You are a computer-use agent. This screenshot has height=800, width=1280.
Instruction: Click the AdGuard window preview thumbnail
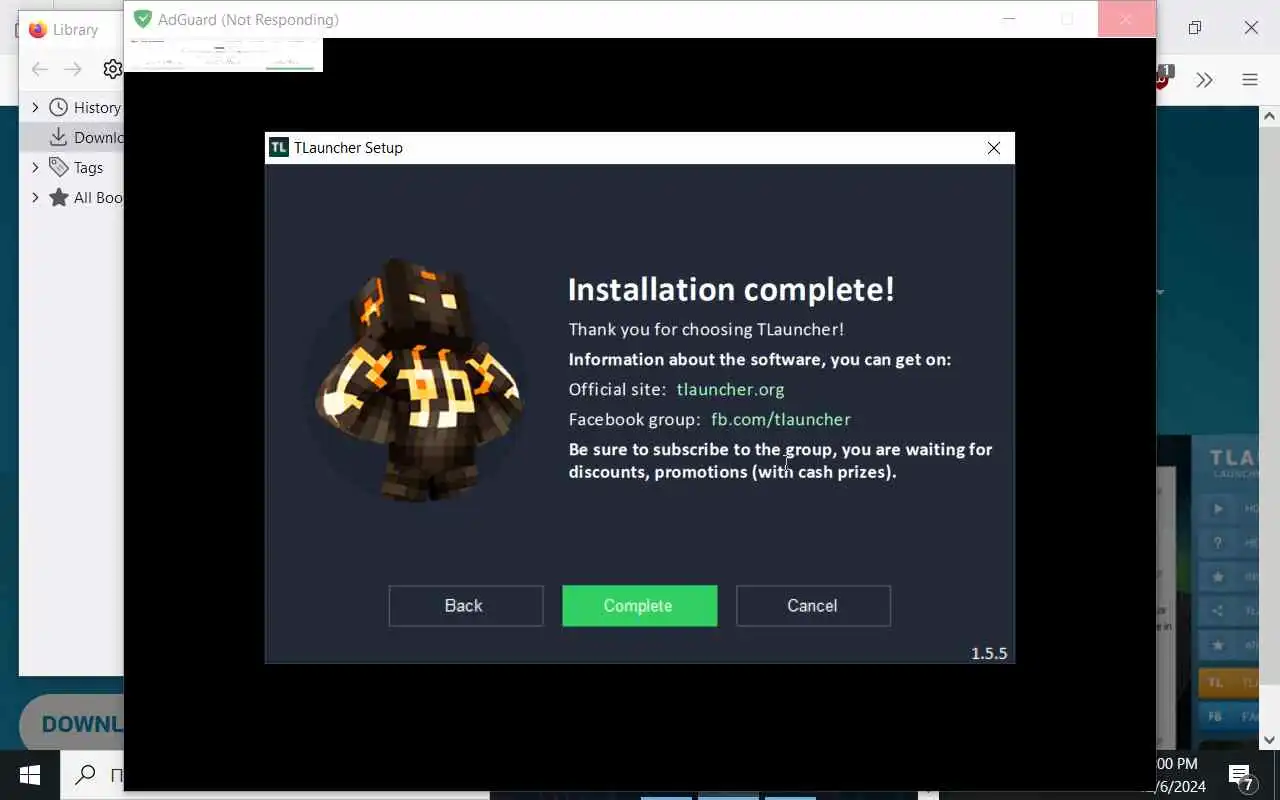pos(224,55)
